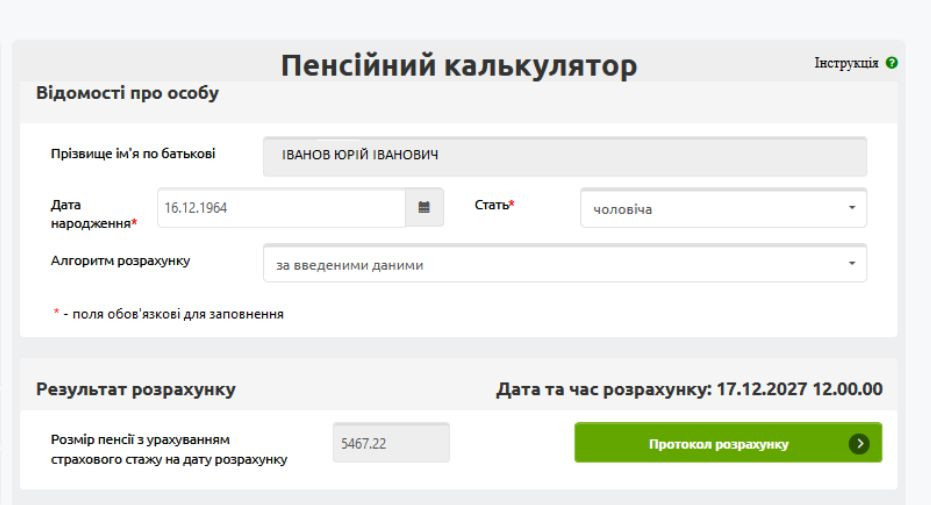
Task: Click the pension amount field 5467.22
Action: coord(390,443)
